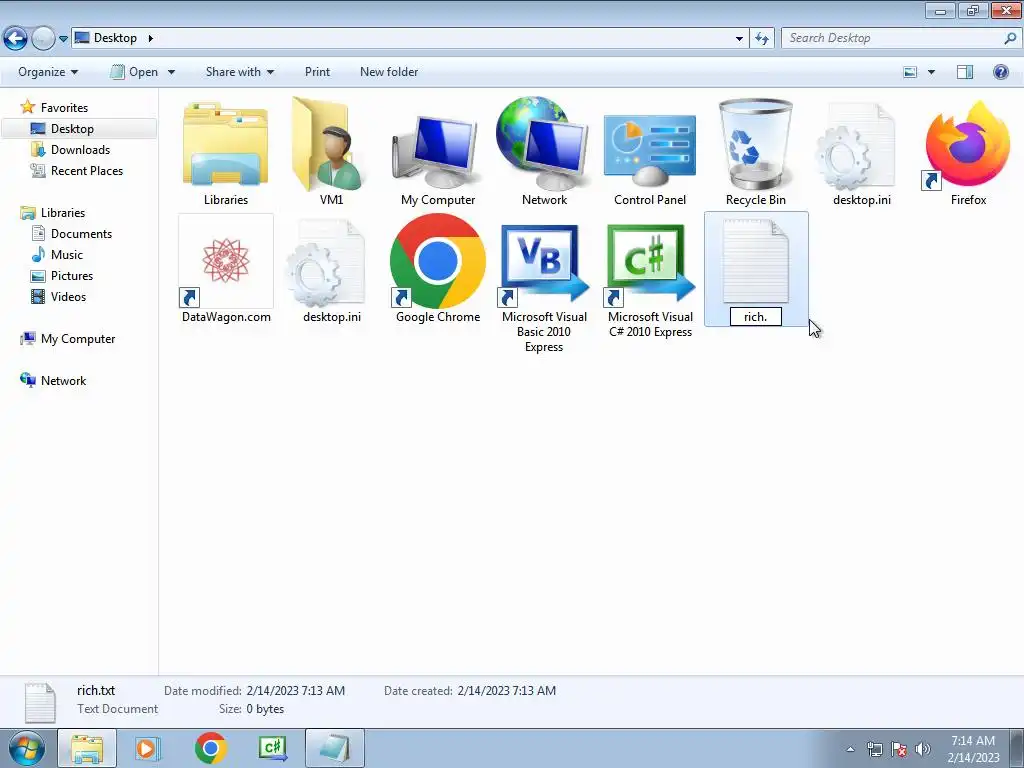Open Documents library in the sidebar
1024x768 pixels.
click(81, 234)
